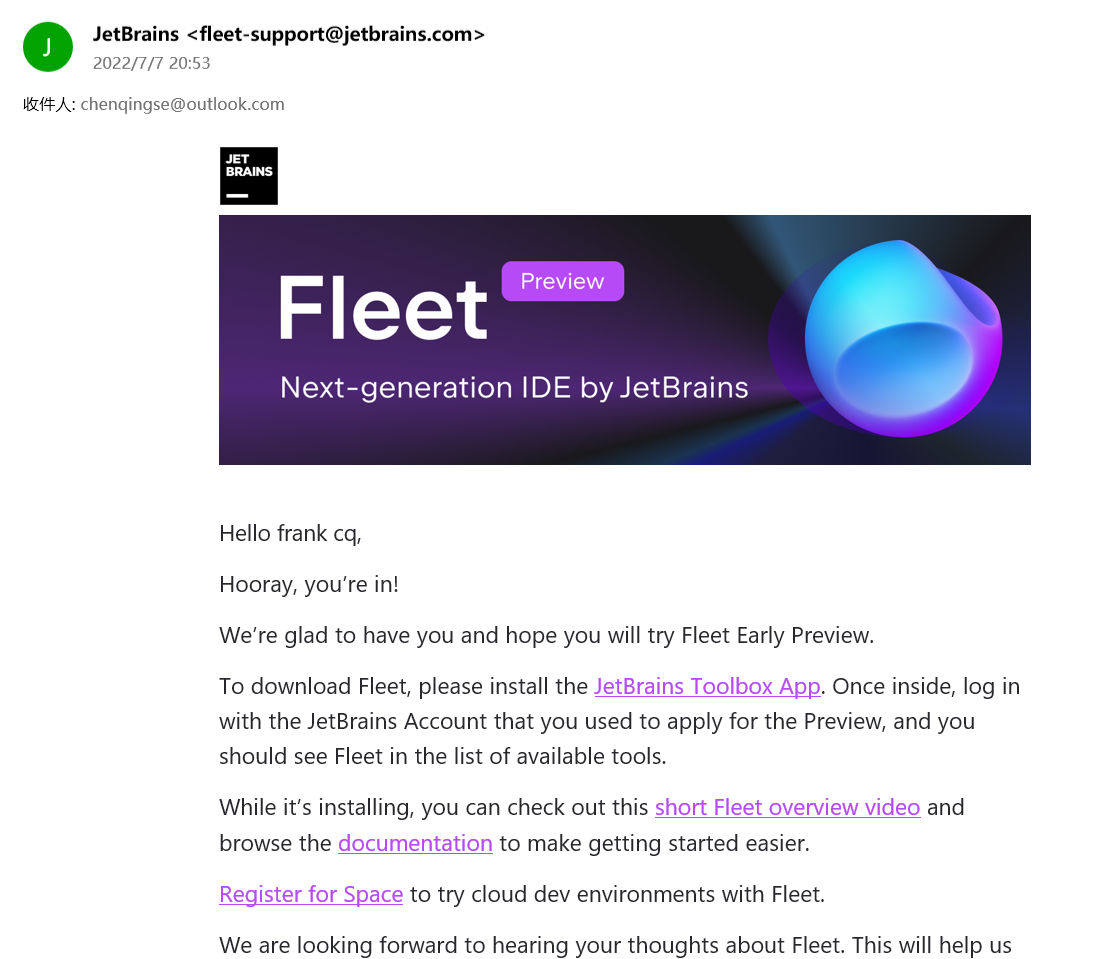Click the We're glad to have you sentence

tap(546, 635)
